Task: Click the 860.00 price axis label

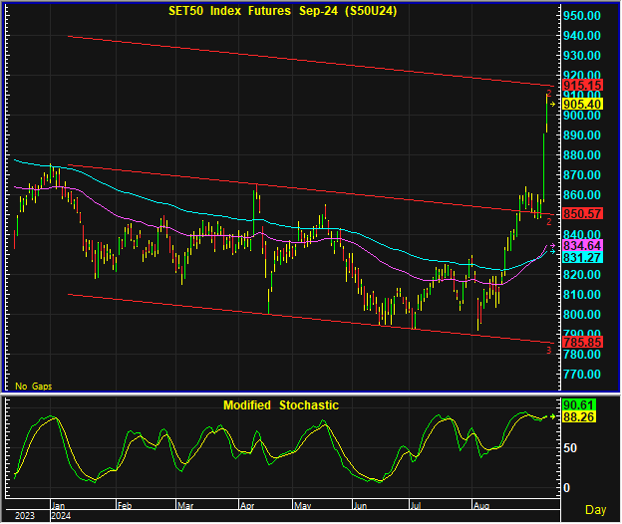Action: 582,195
